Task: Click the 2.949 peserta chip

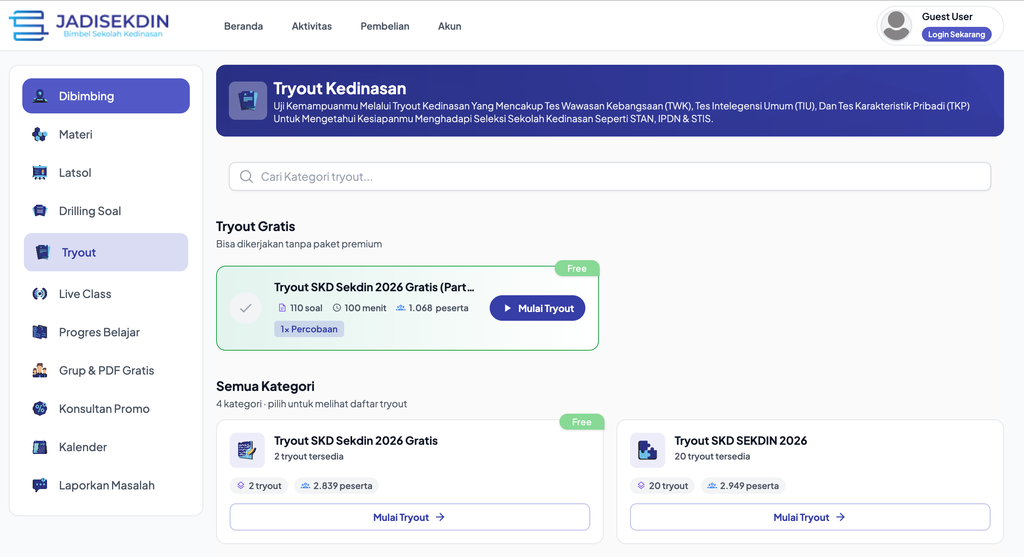Action: point(743,486)
